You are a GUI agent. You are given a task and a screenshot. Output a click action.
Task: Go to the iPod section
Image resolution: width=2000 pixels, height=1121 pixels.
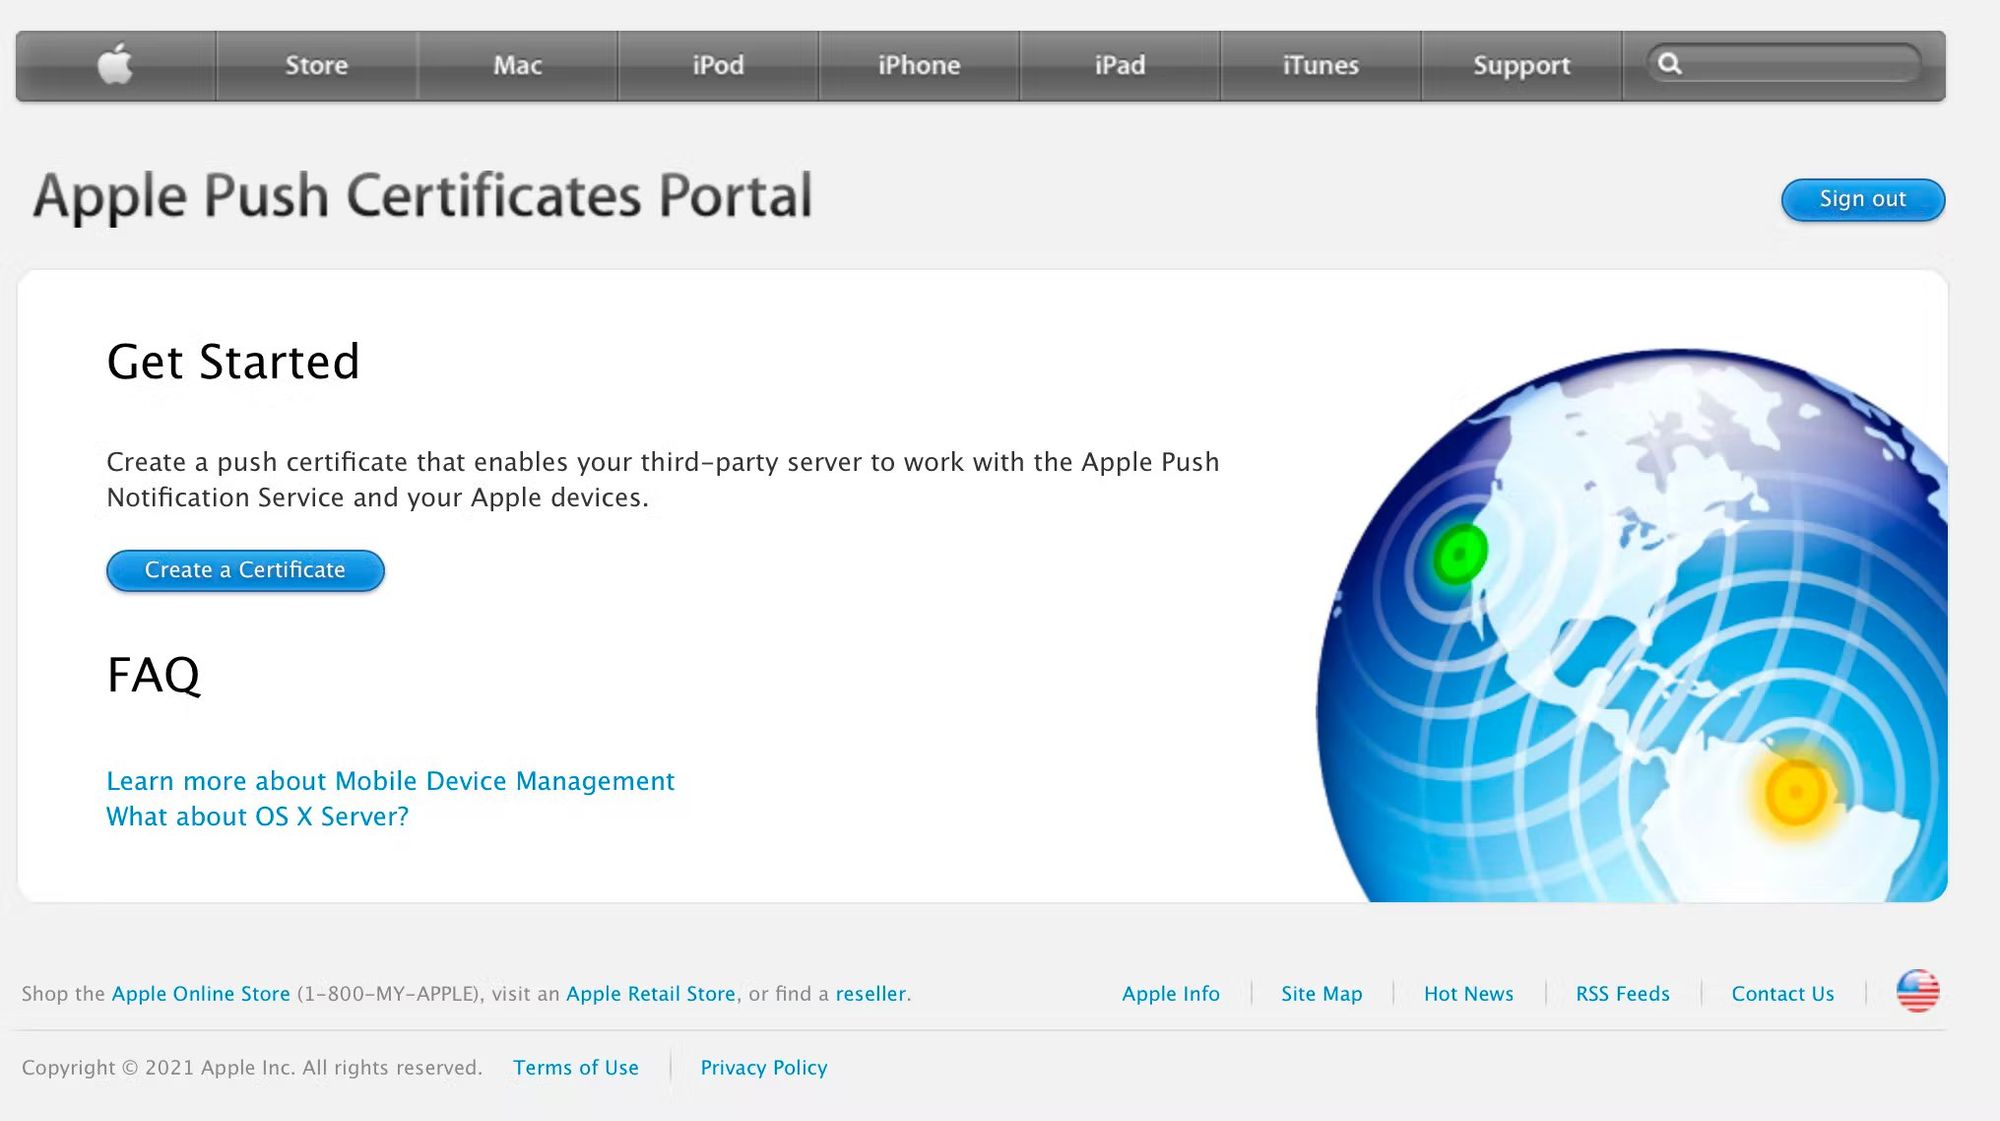click(718, 65)
